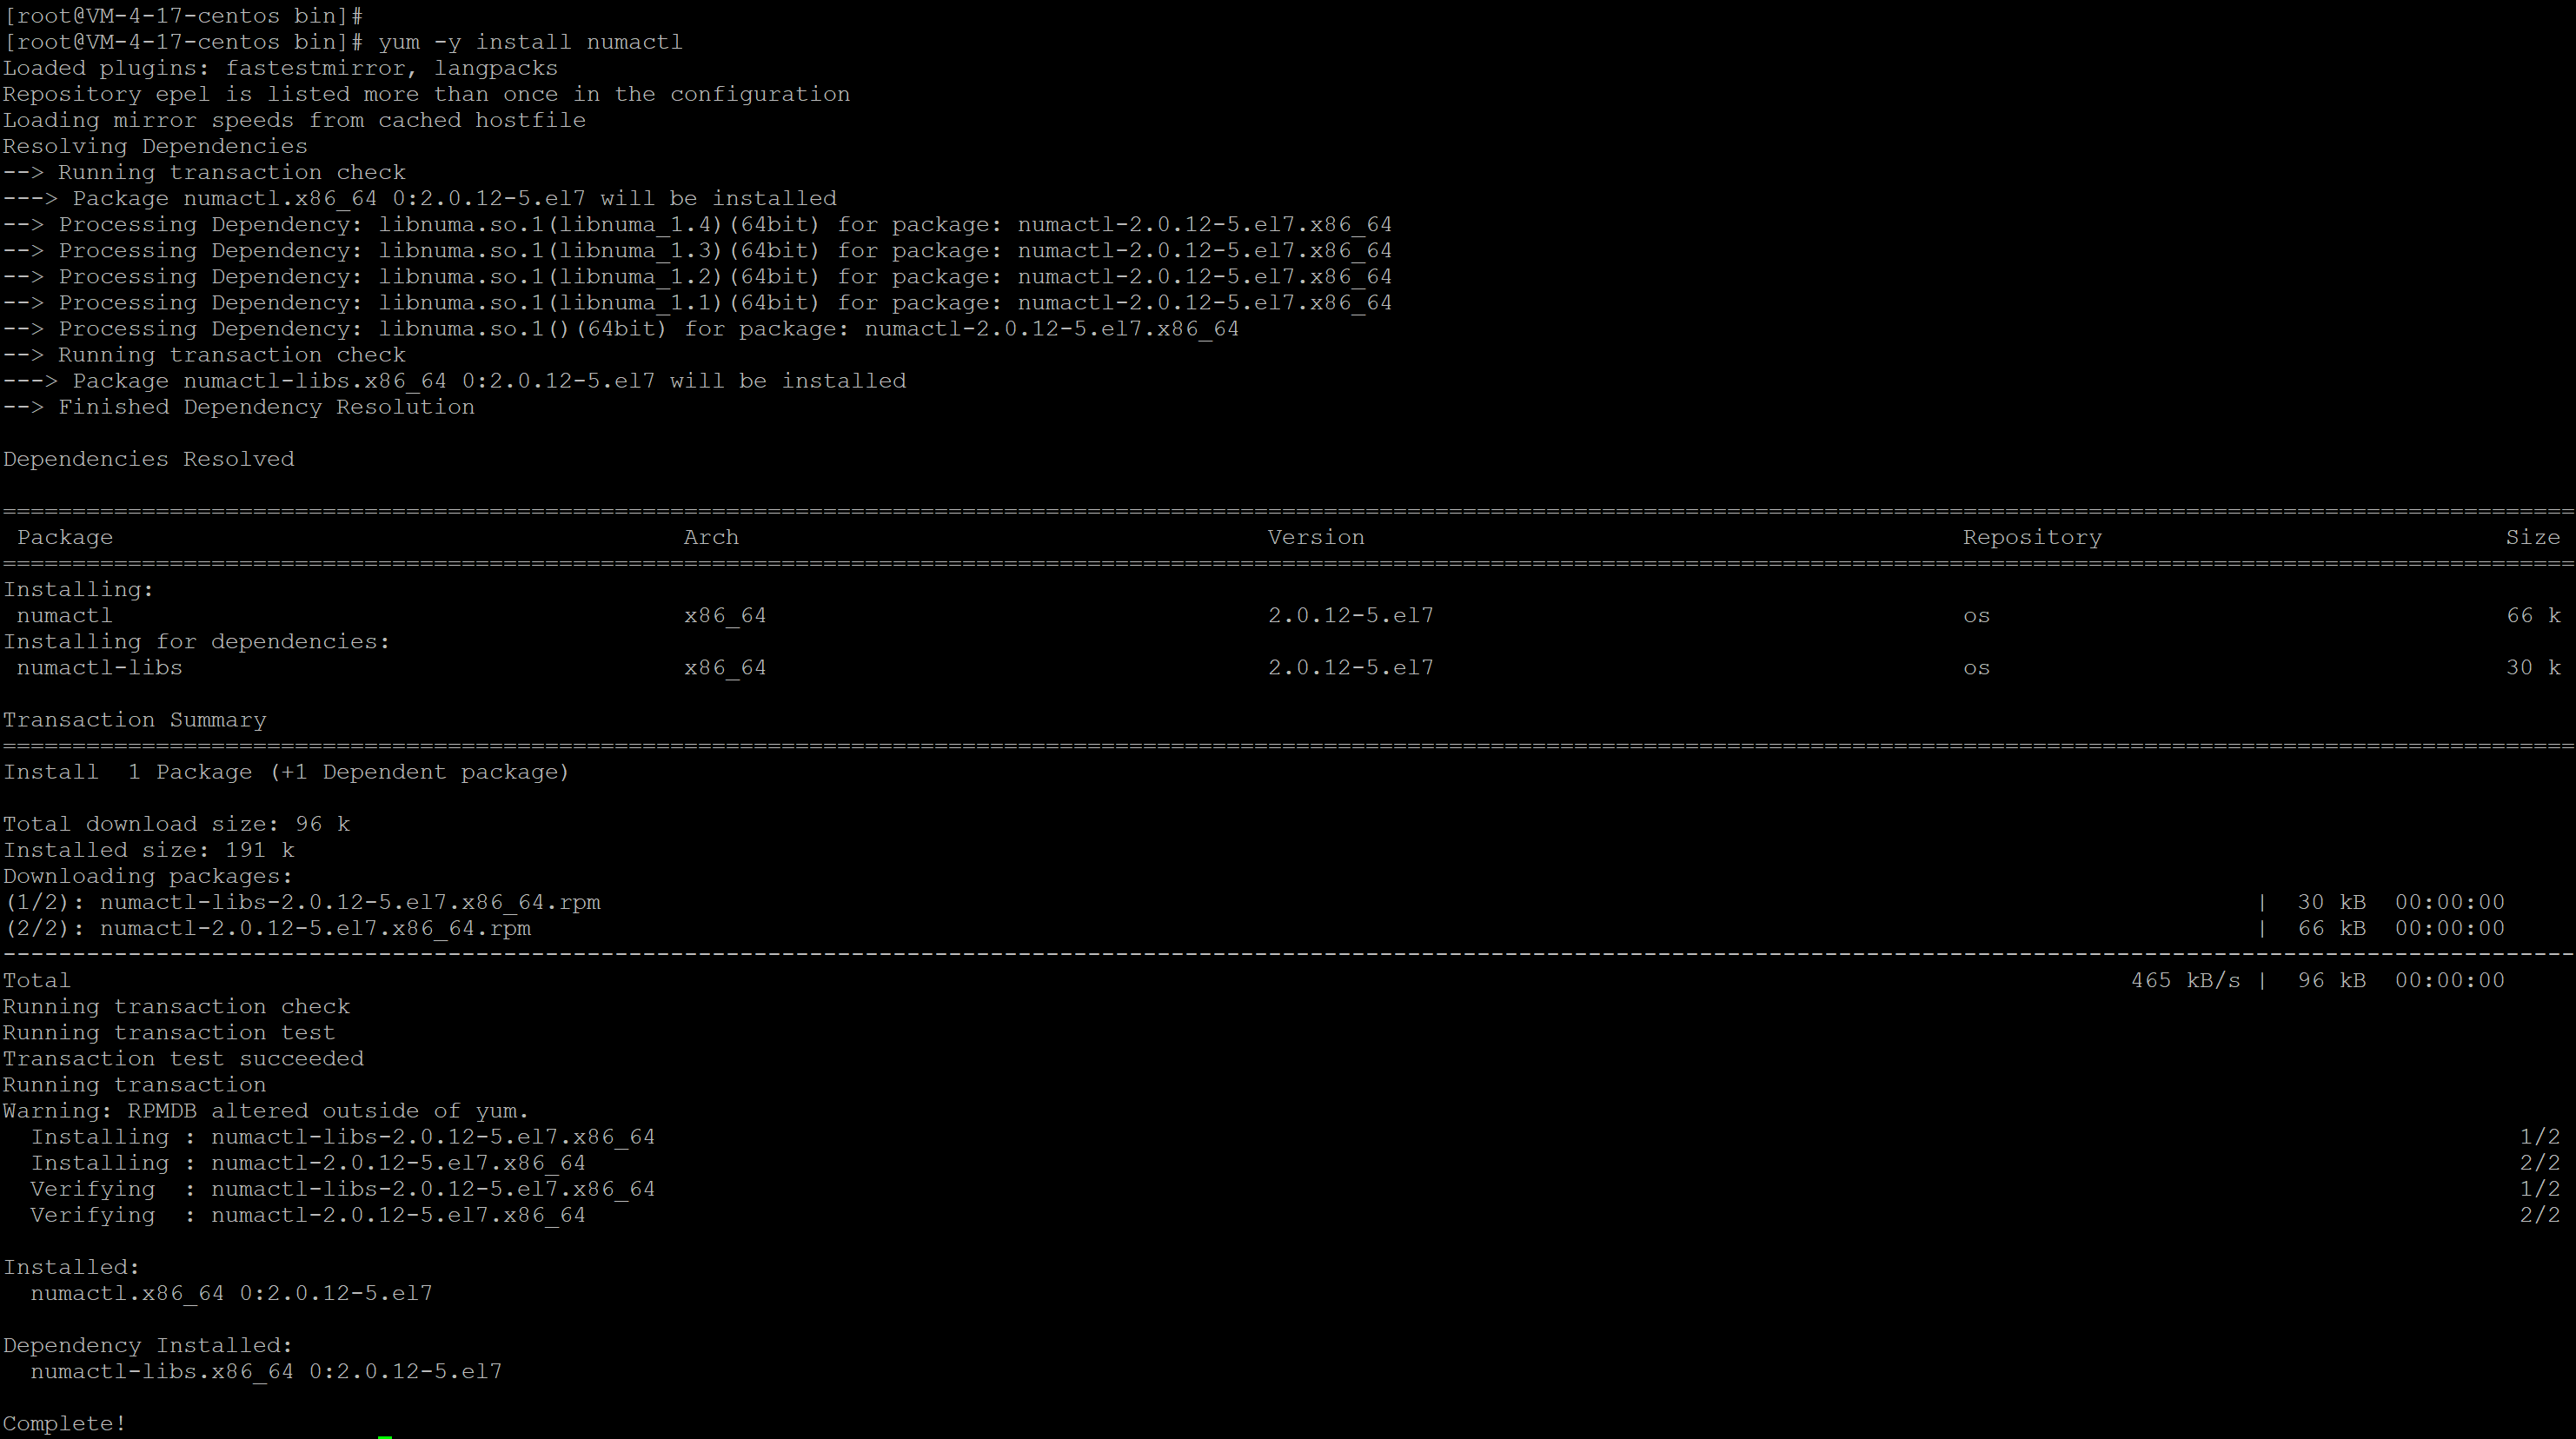Image resolution: width=2576 pixels, height=1439 pixels.
Task: Click the 'Version' column header
Action: tap(1316, 537)
